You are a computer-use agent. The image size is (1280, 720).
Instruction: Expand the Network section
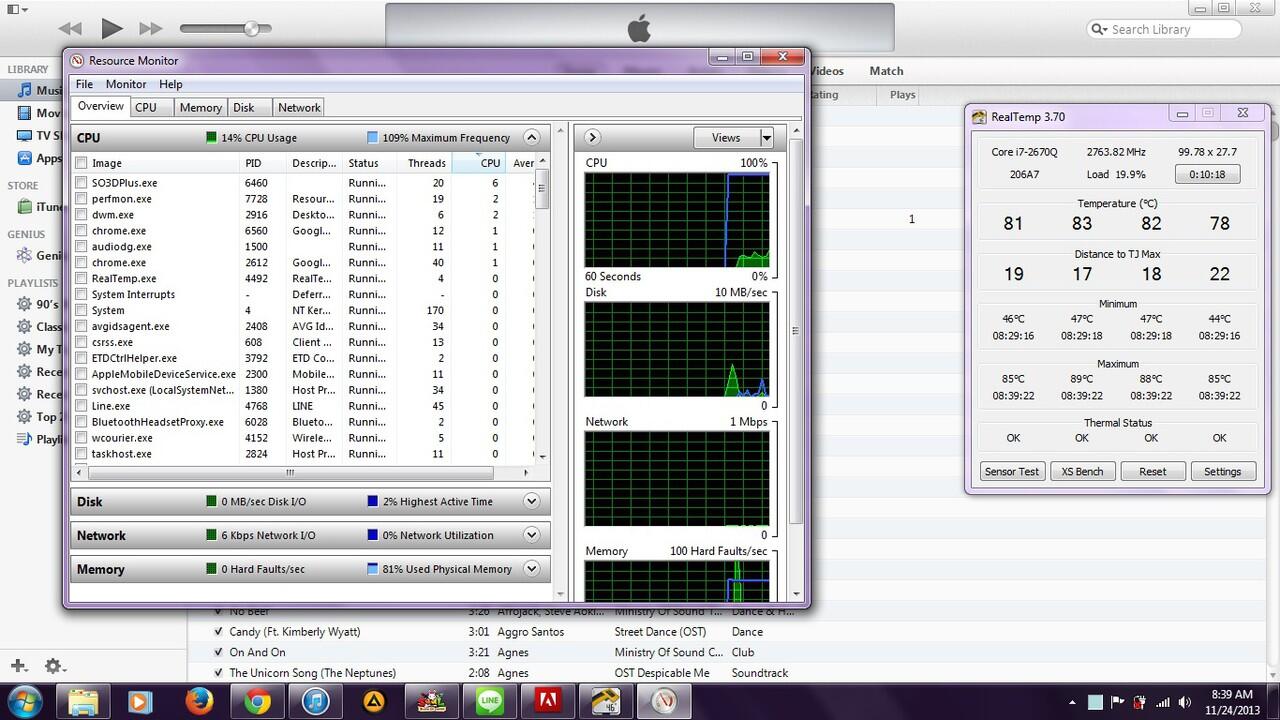(x=532, y=535)
